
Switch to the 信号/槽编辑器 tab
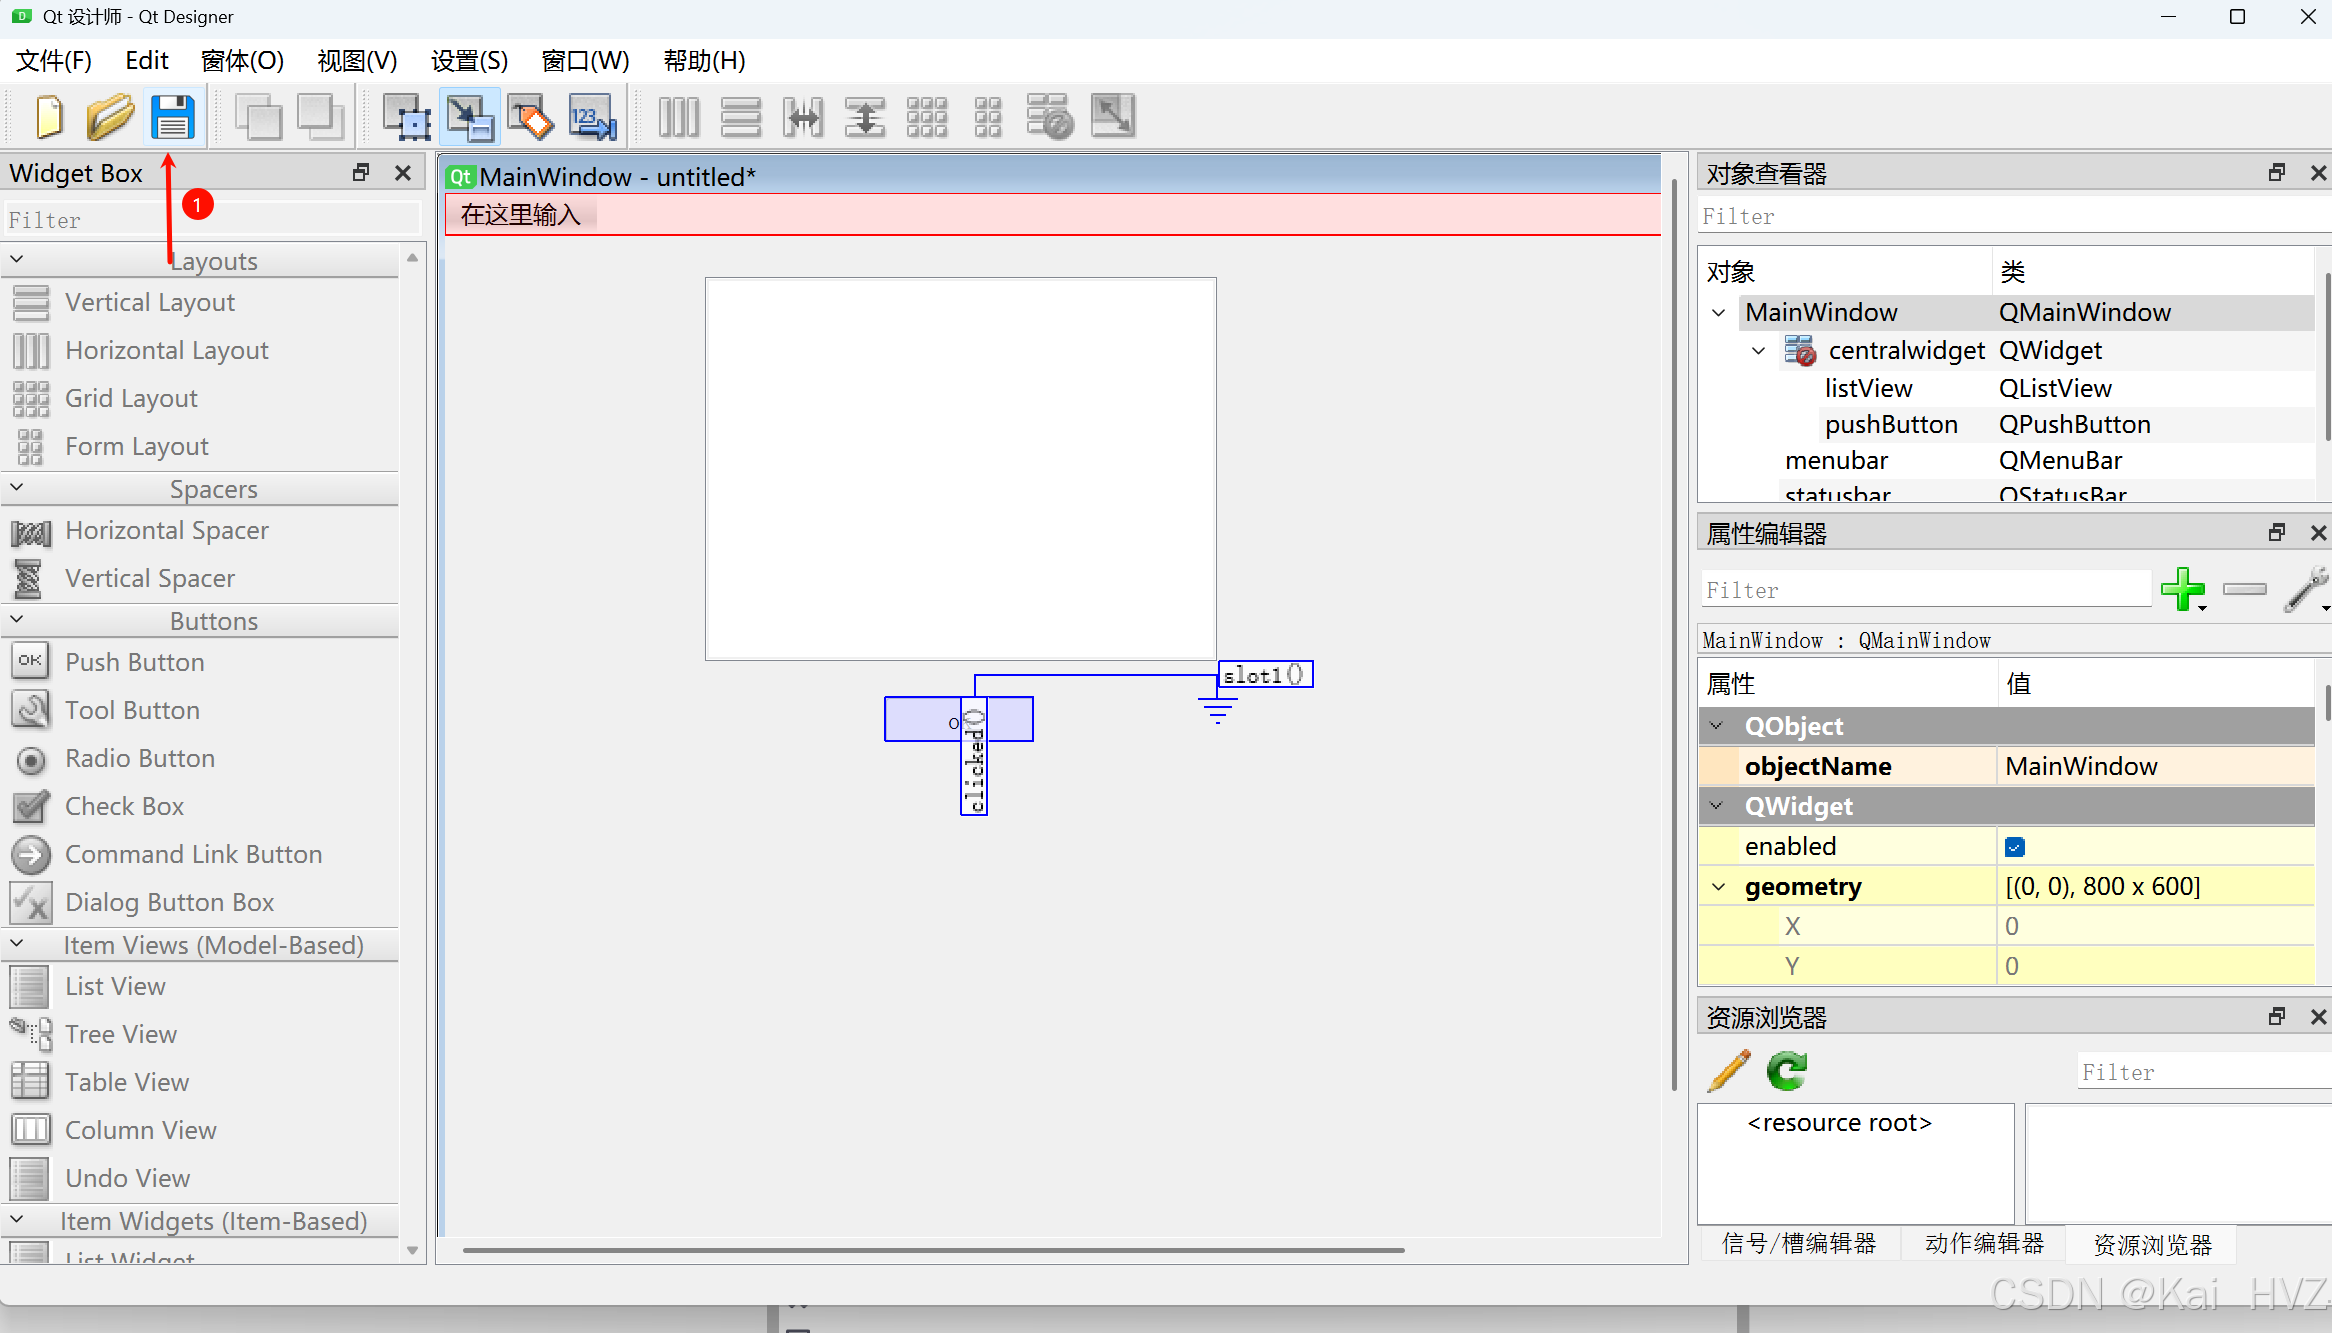[1798, 1243]
